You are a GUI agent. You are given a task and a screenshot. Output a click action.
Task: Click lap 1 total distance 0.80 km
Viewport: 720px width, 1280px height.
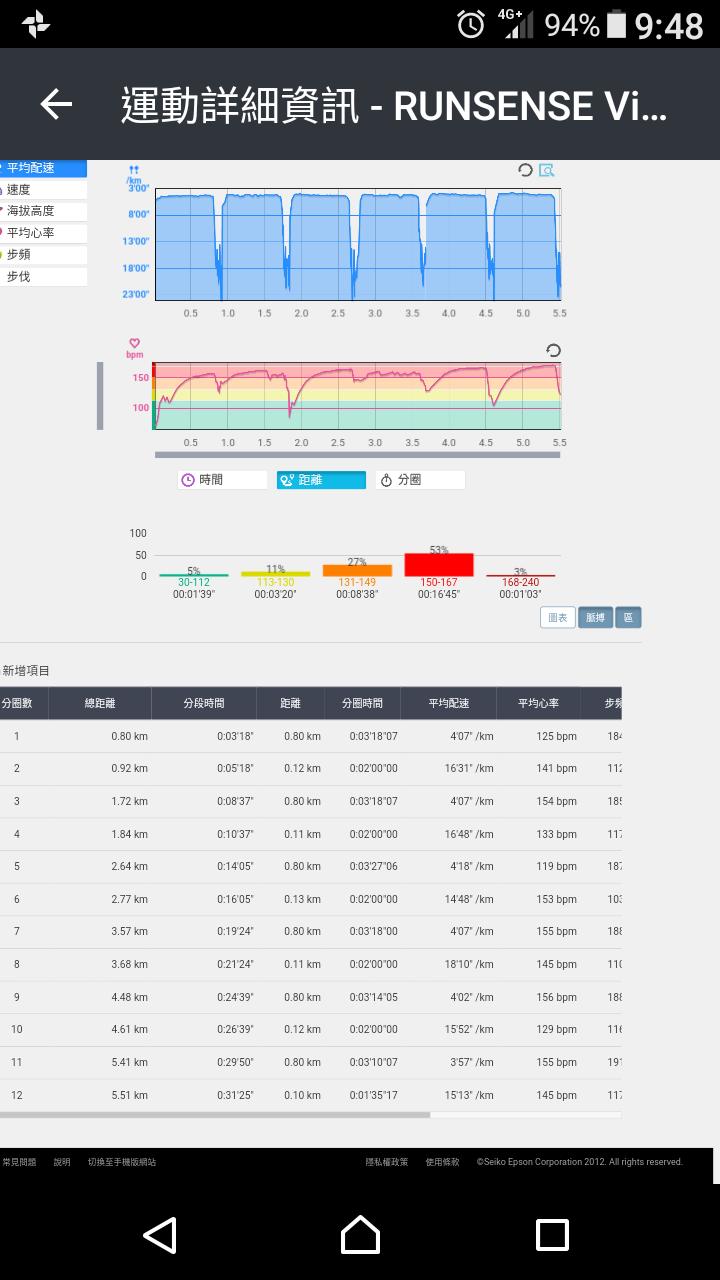130,736
